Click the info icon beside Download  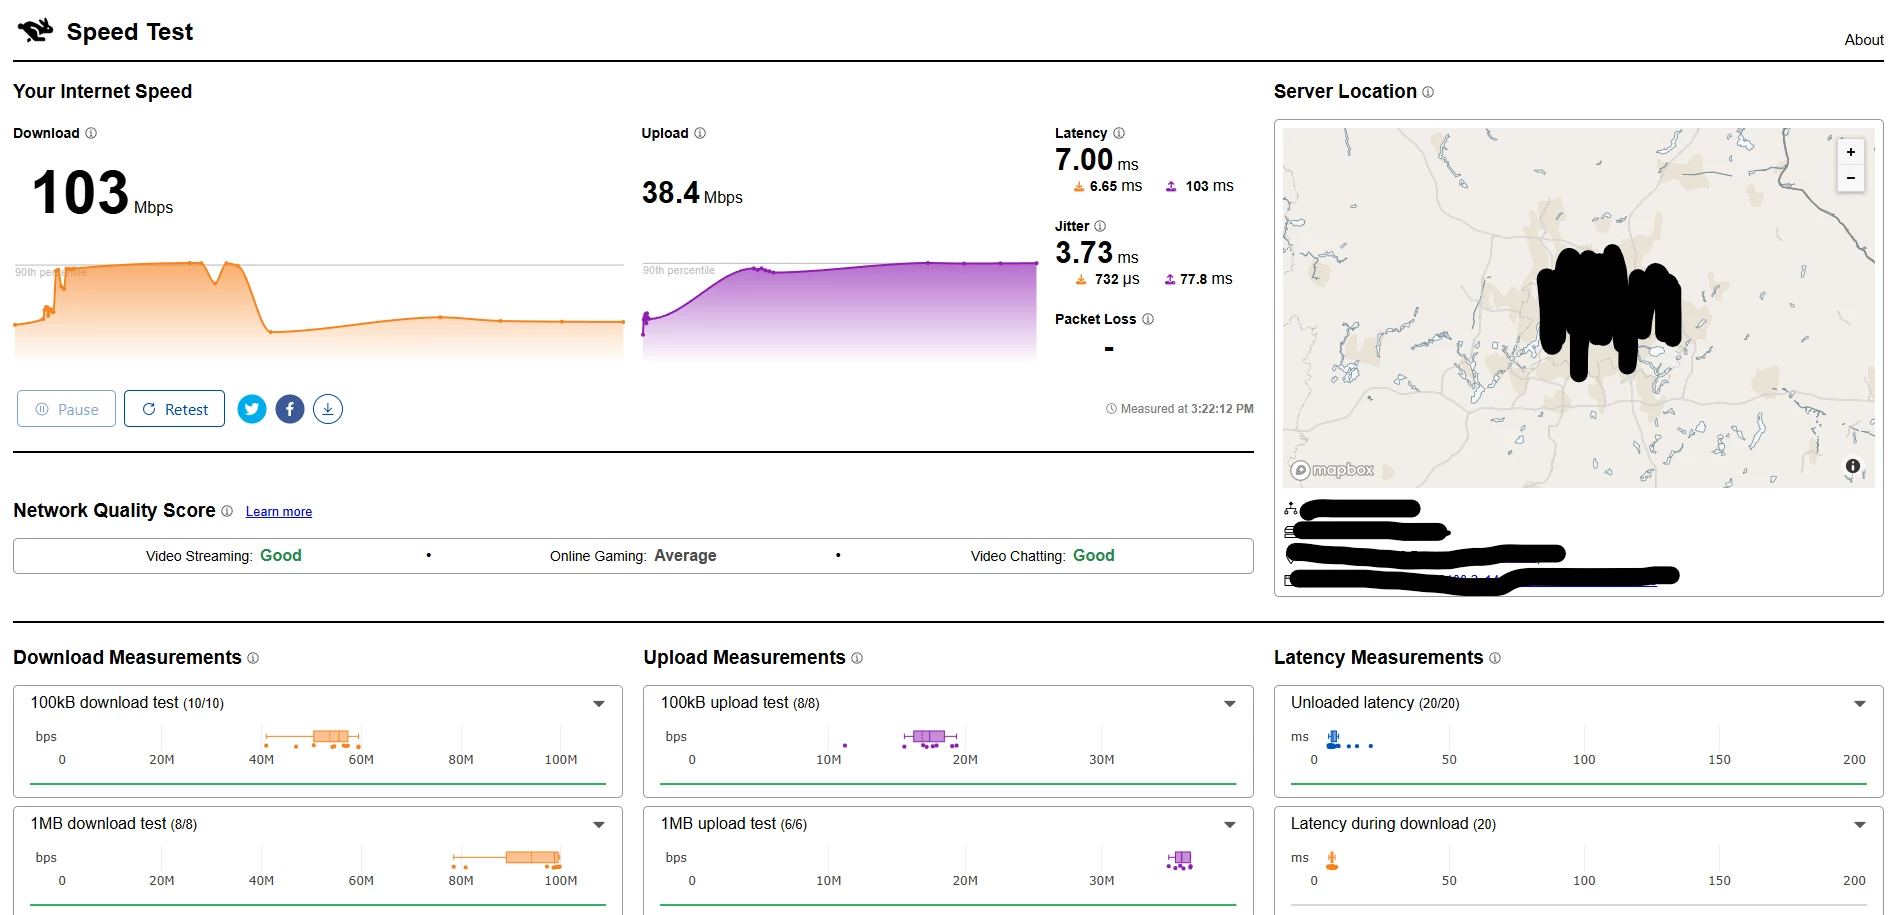pos(91,133)
